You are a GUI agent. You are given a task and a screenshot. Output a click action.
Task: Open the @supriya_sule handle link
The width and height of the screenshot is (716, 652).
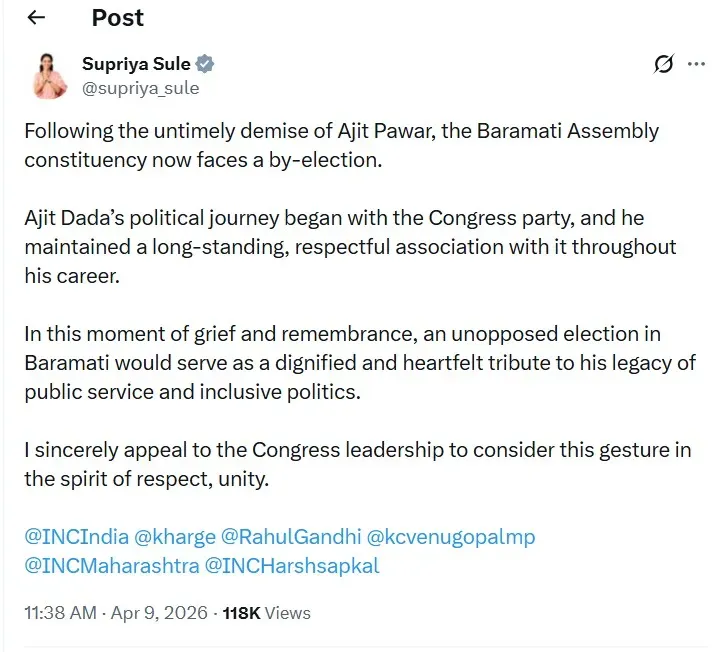(x=140, y=88)
